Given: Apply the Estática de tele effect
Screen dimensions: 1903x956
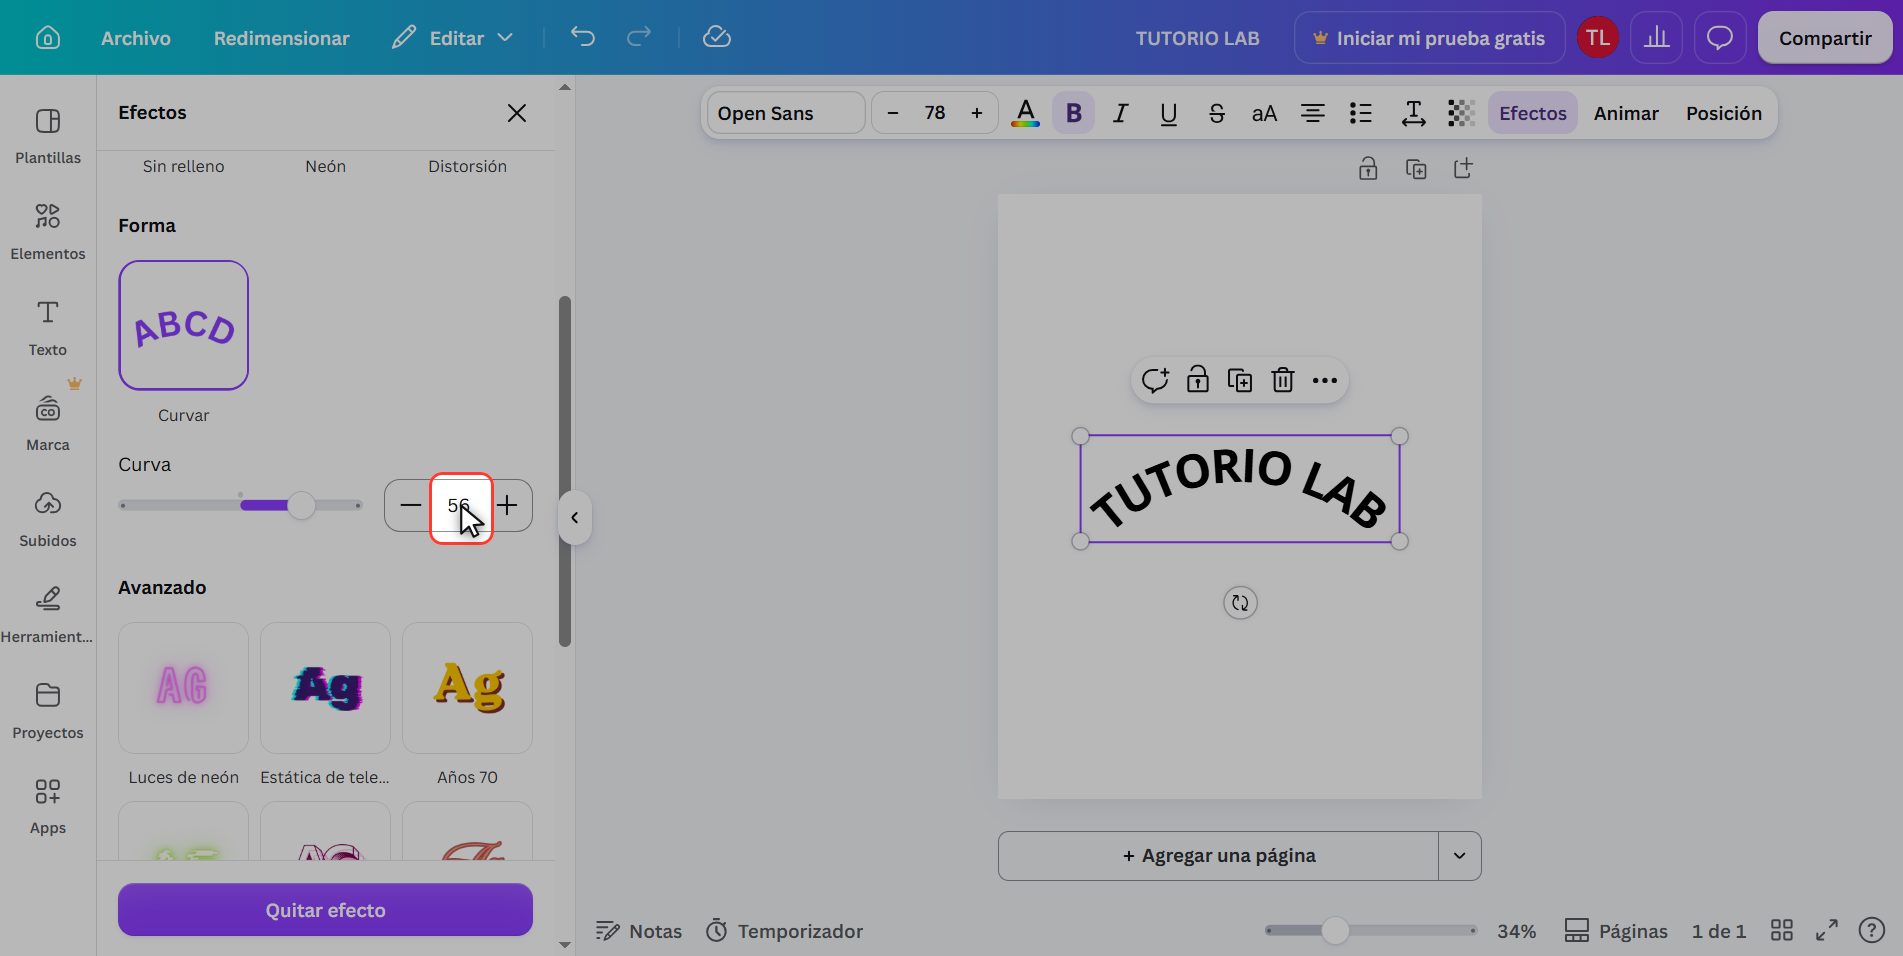Looking at the screenshot, I should 325,688.
